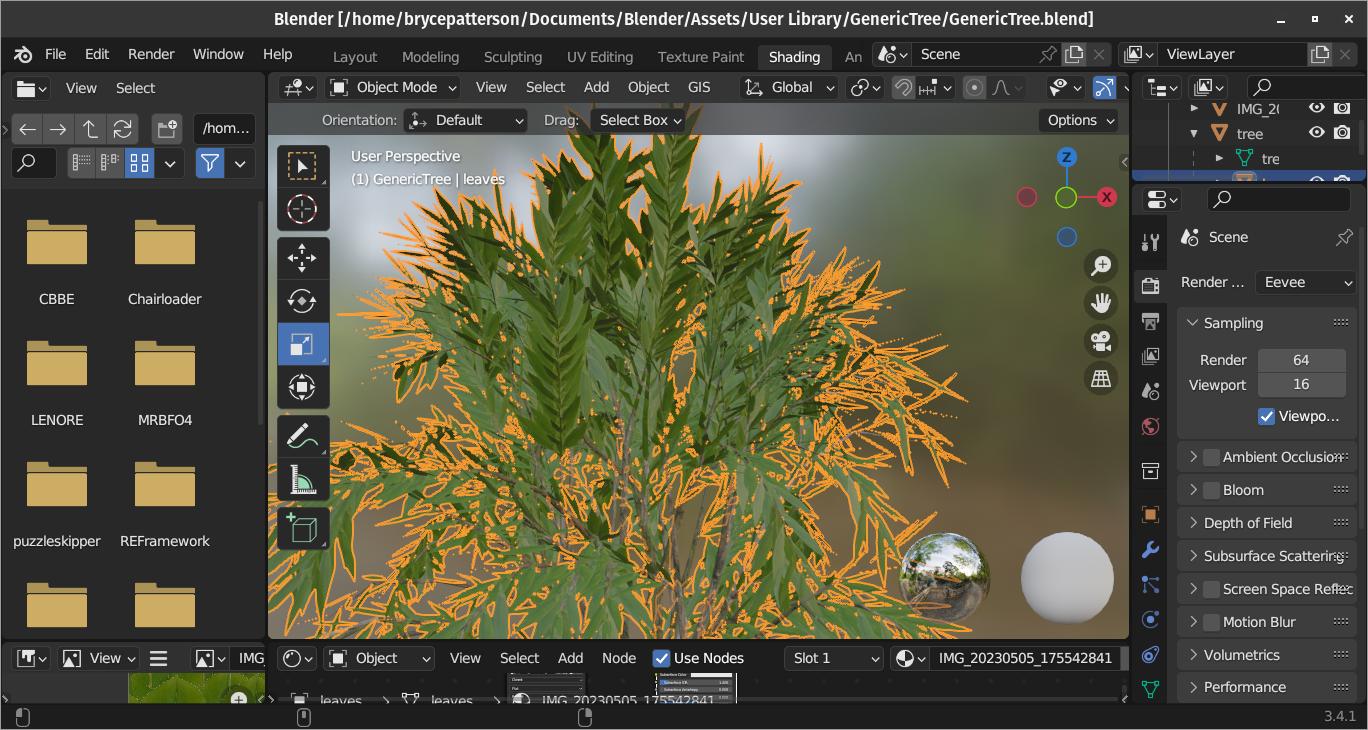
Task: Open the Render Engine Eevee dropdown
Action: click(x=1305, y=282)
